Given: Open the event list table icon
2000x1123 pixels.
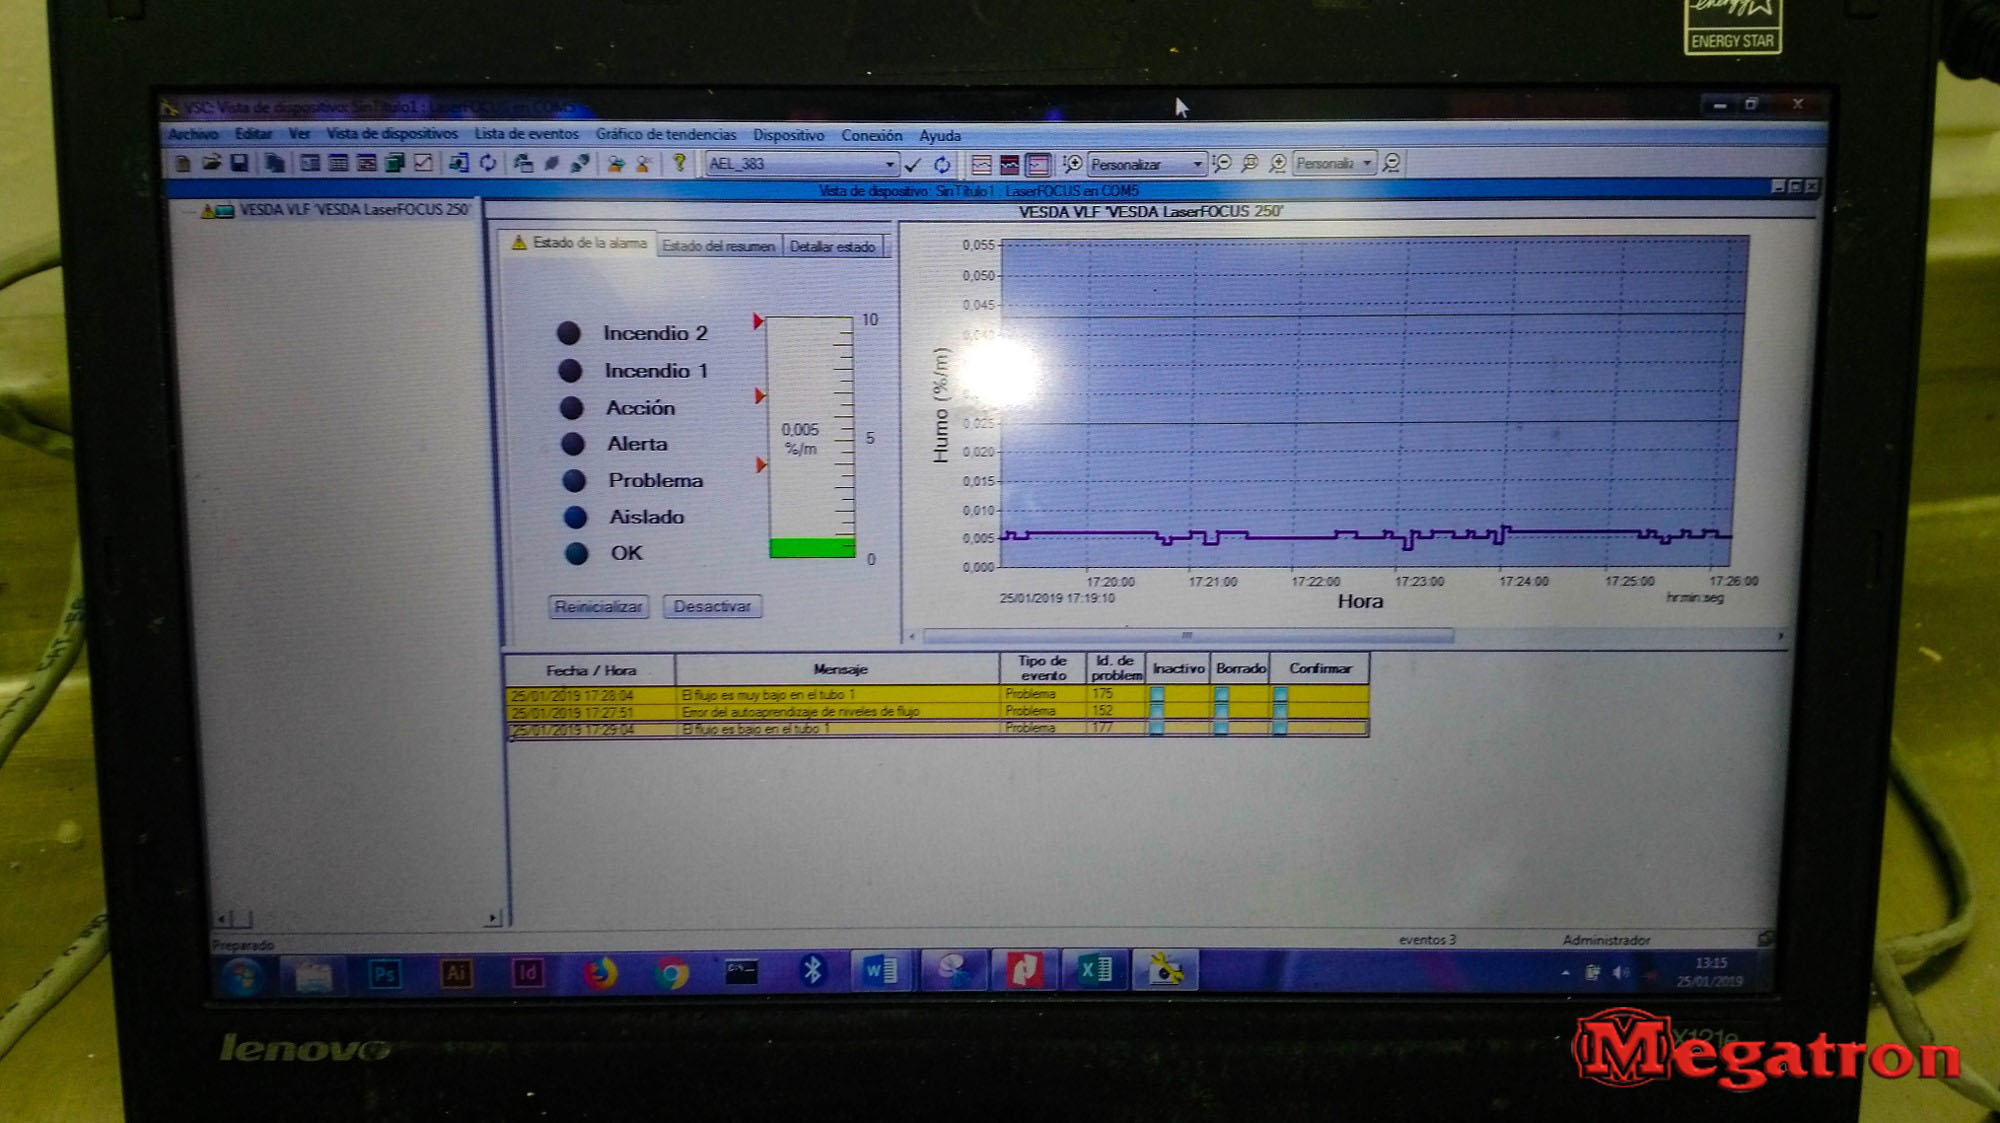Looking at the screenshot, I should tap(338, 163).
